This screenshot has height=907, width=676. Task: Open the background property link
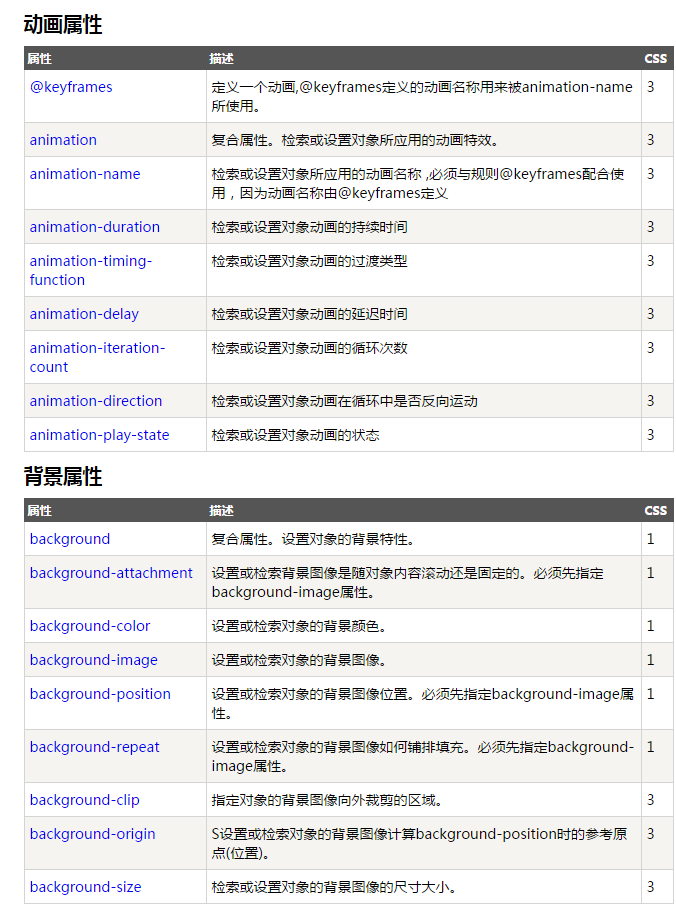pos(70,539)
